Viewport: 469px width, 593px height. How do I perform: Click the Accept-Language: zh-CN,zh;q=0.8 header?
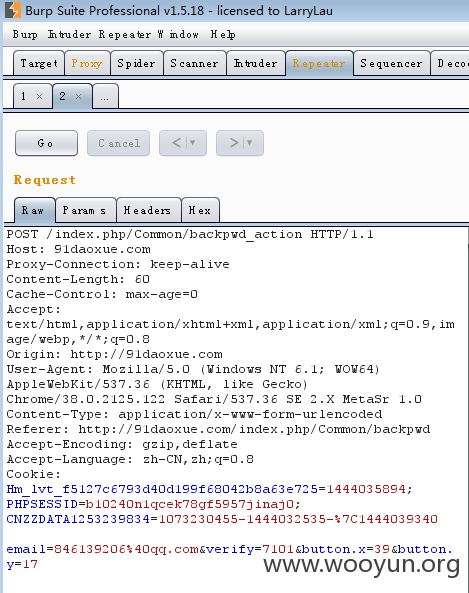[x=130, y=459]
